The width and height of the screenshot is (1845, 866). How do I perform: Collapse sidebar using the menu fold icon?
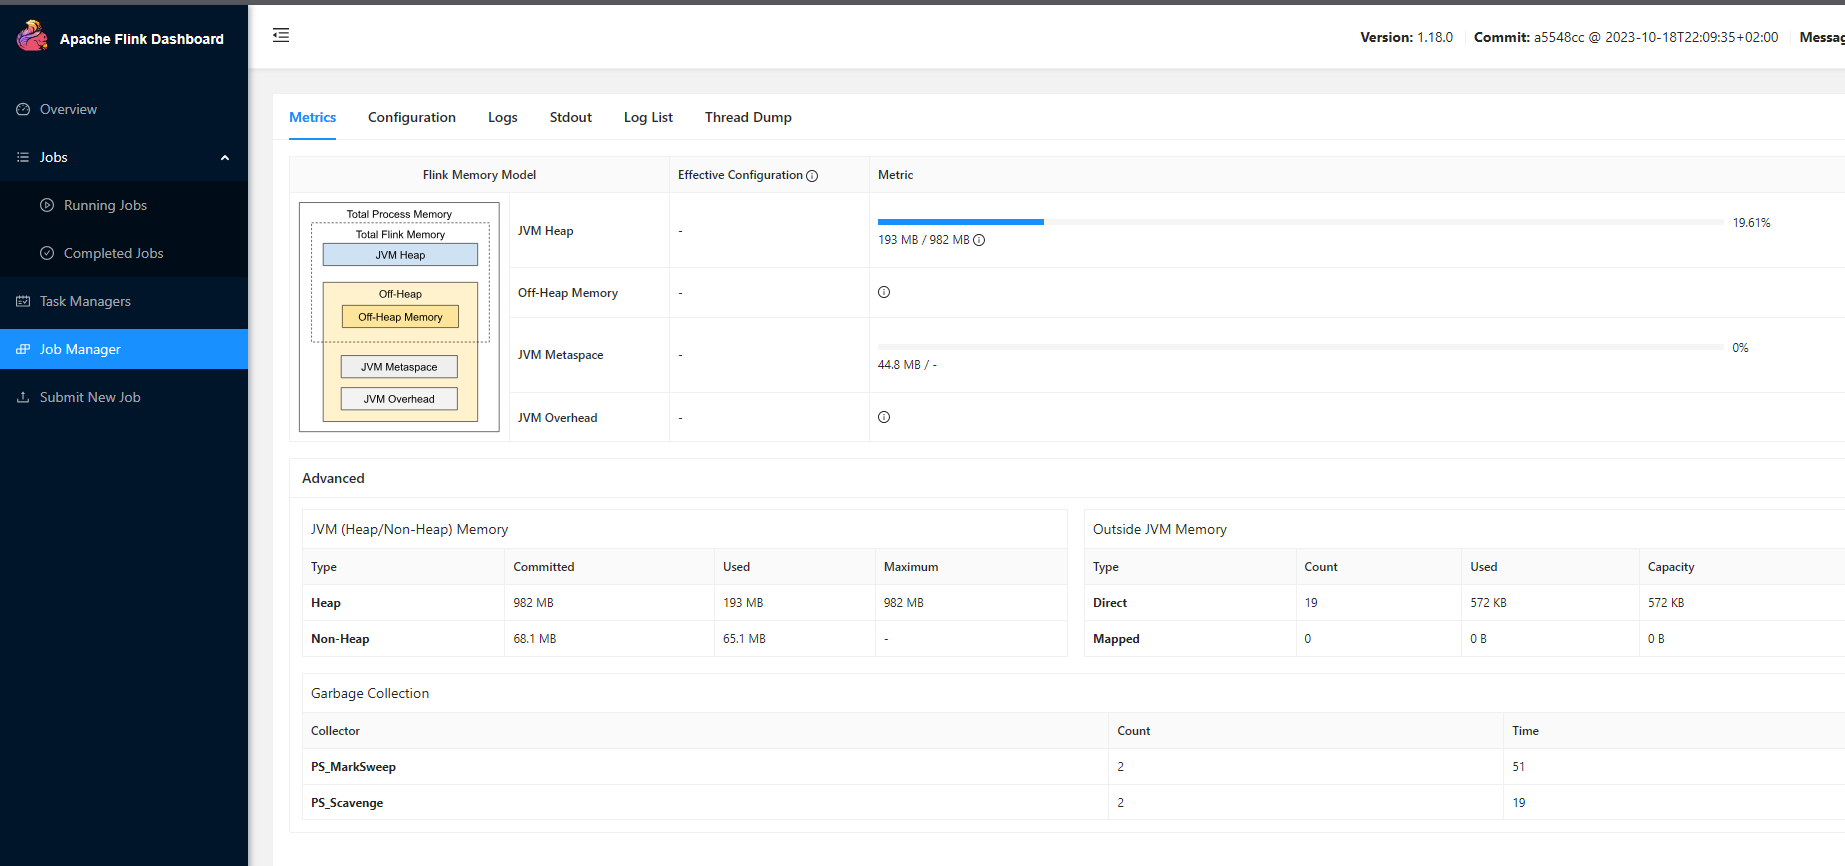tap(281, 35)
